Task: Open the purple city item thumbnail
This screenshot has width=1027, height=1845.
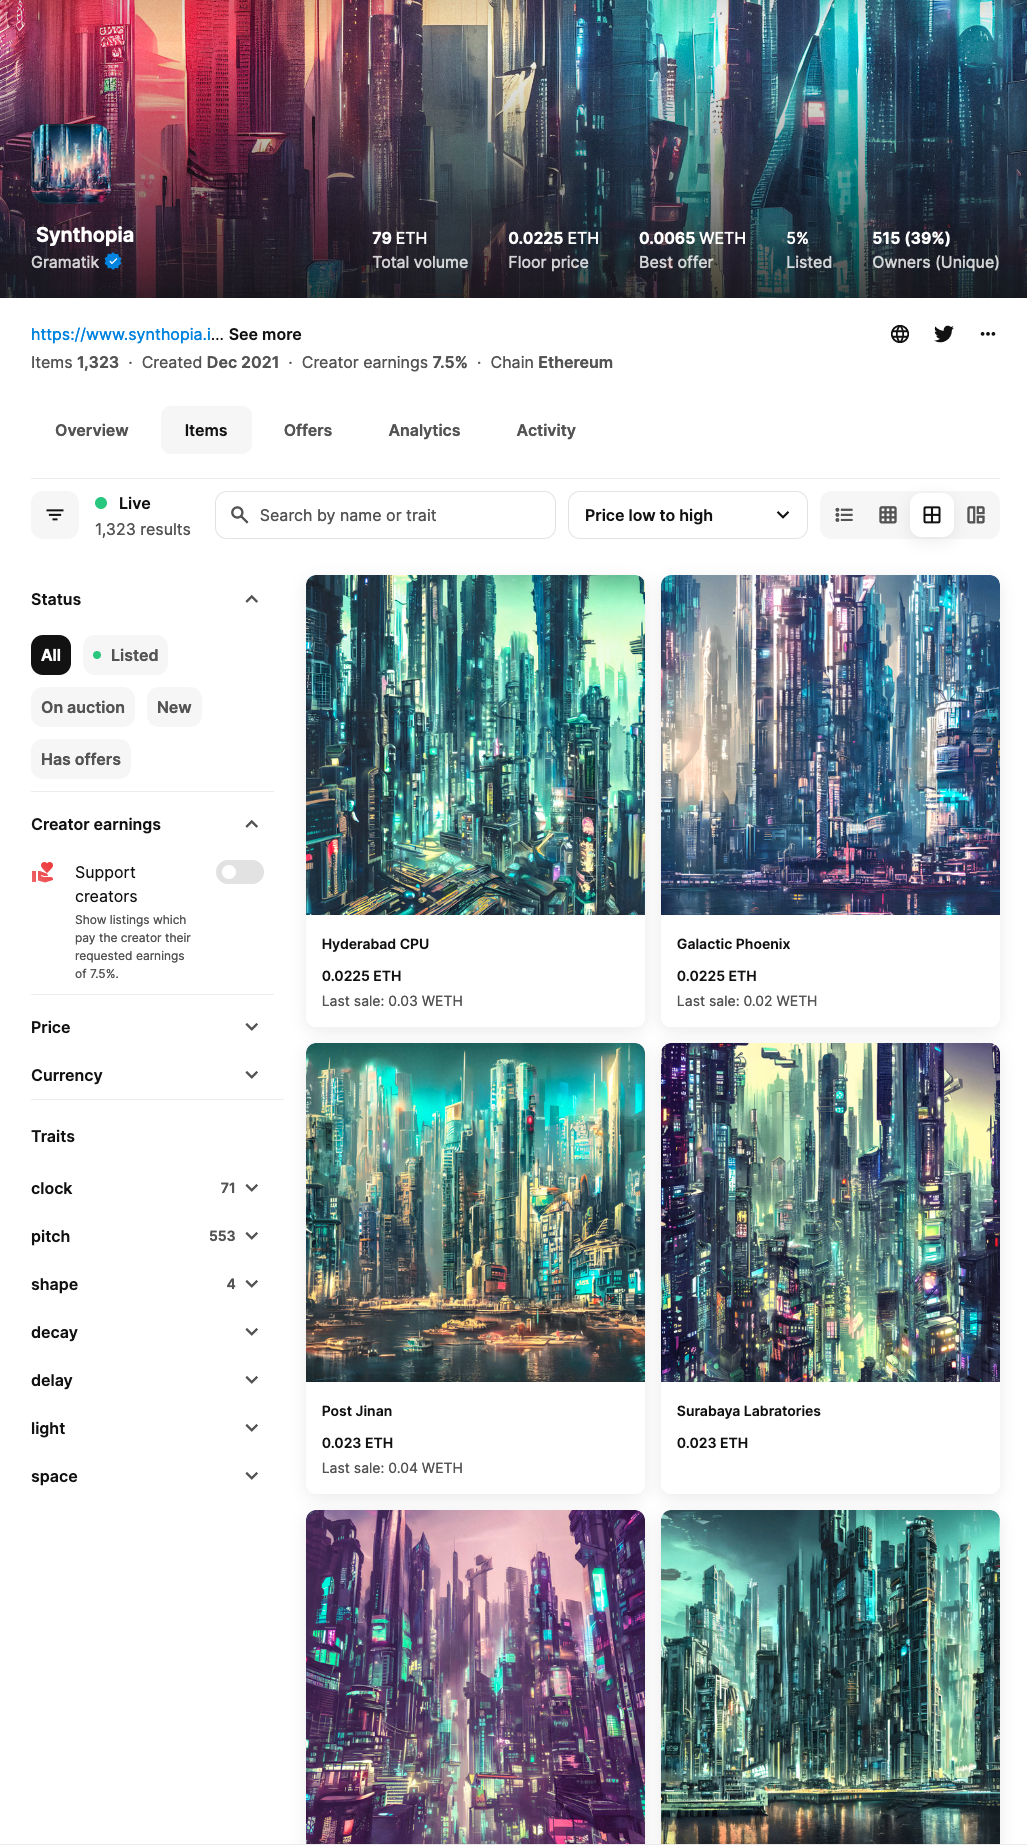Action: [475, 1677]
